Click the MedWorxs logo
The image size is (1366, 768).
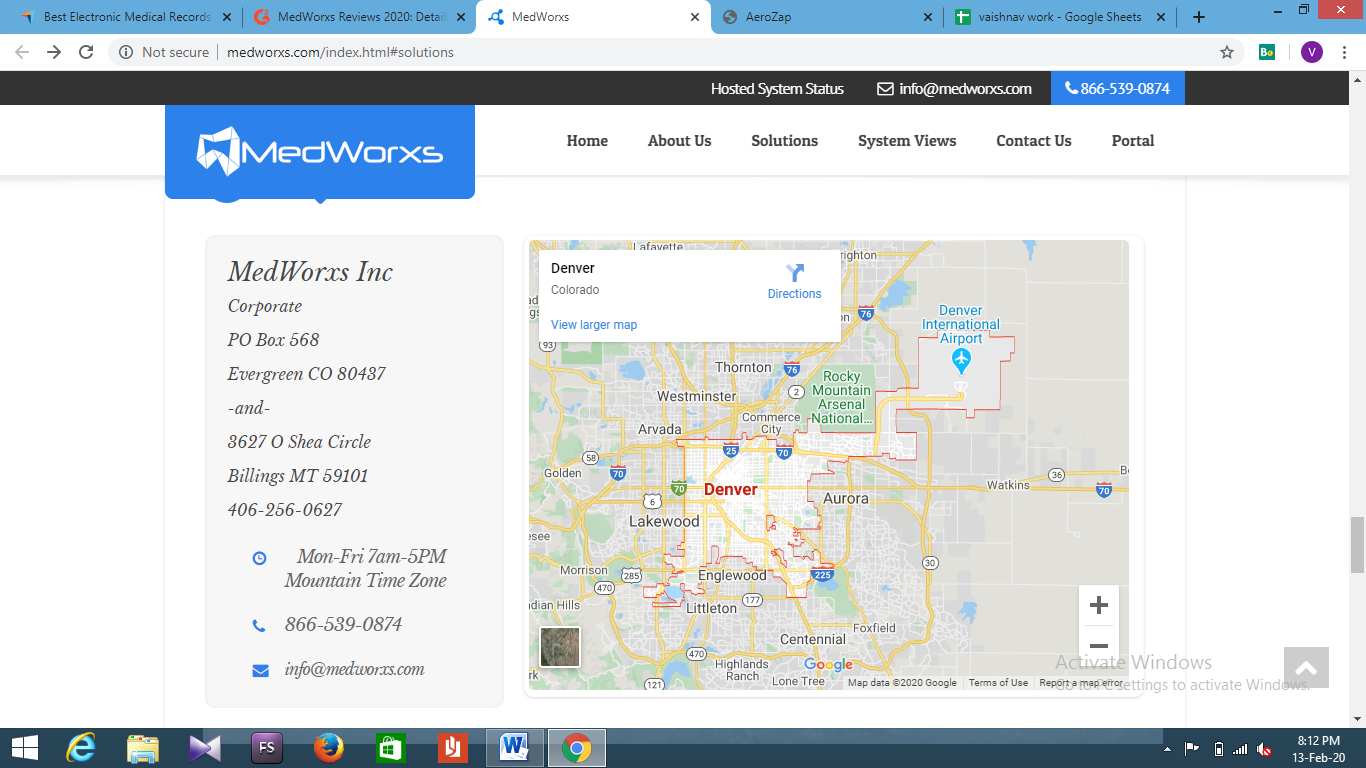(320, 152)
